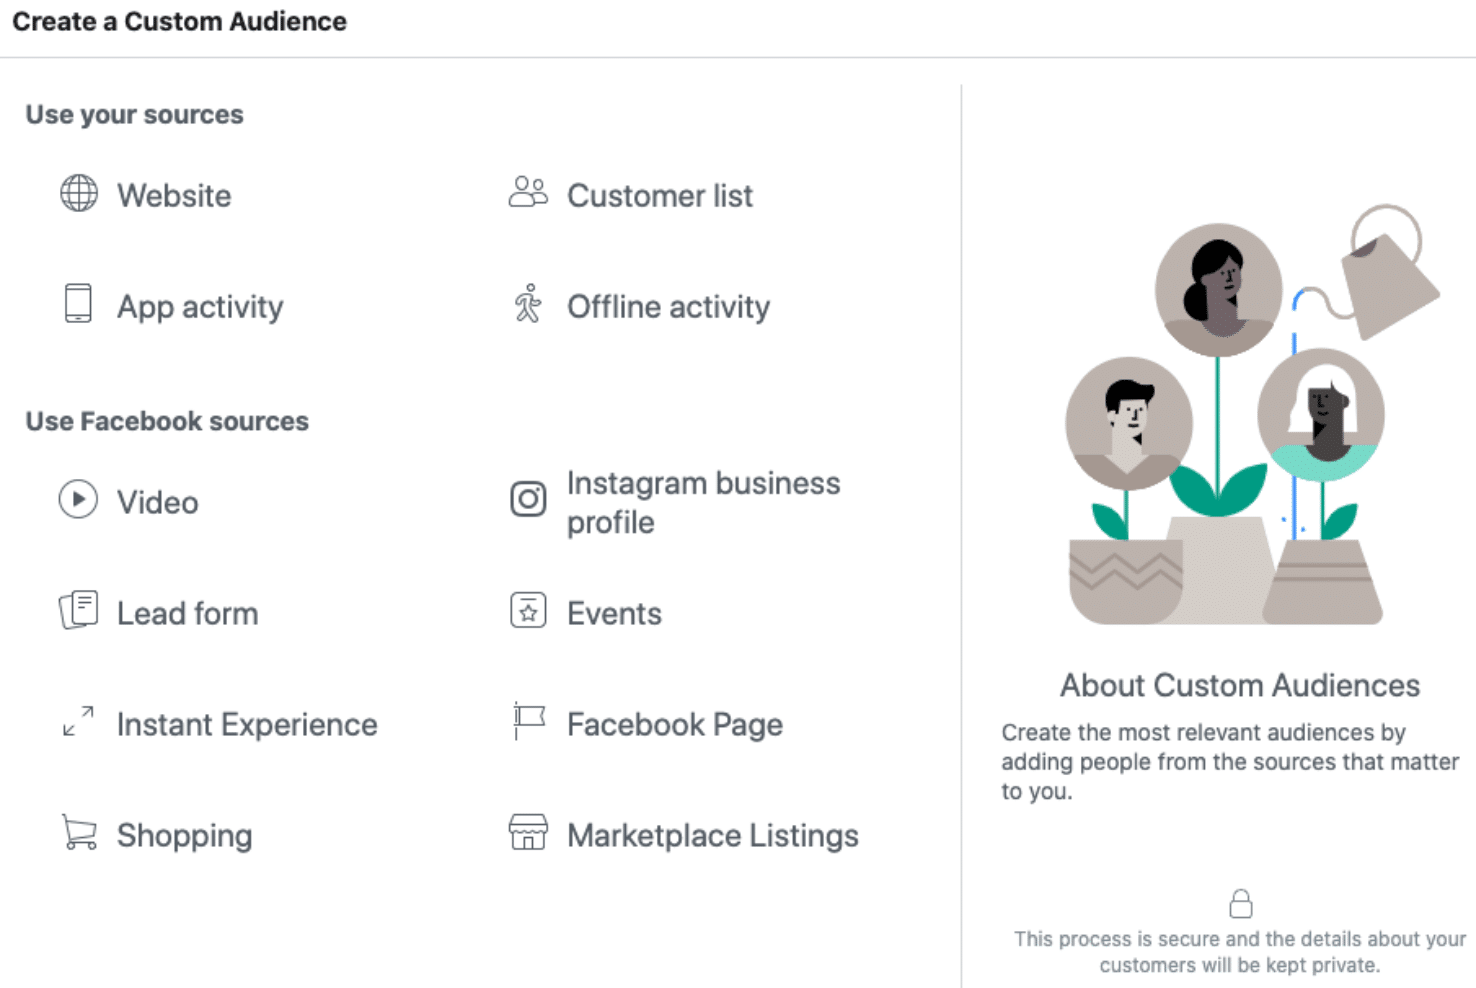Select the Website audience source icon
1476x988 pixels.
tap(78, 194)
